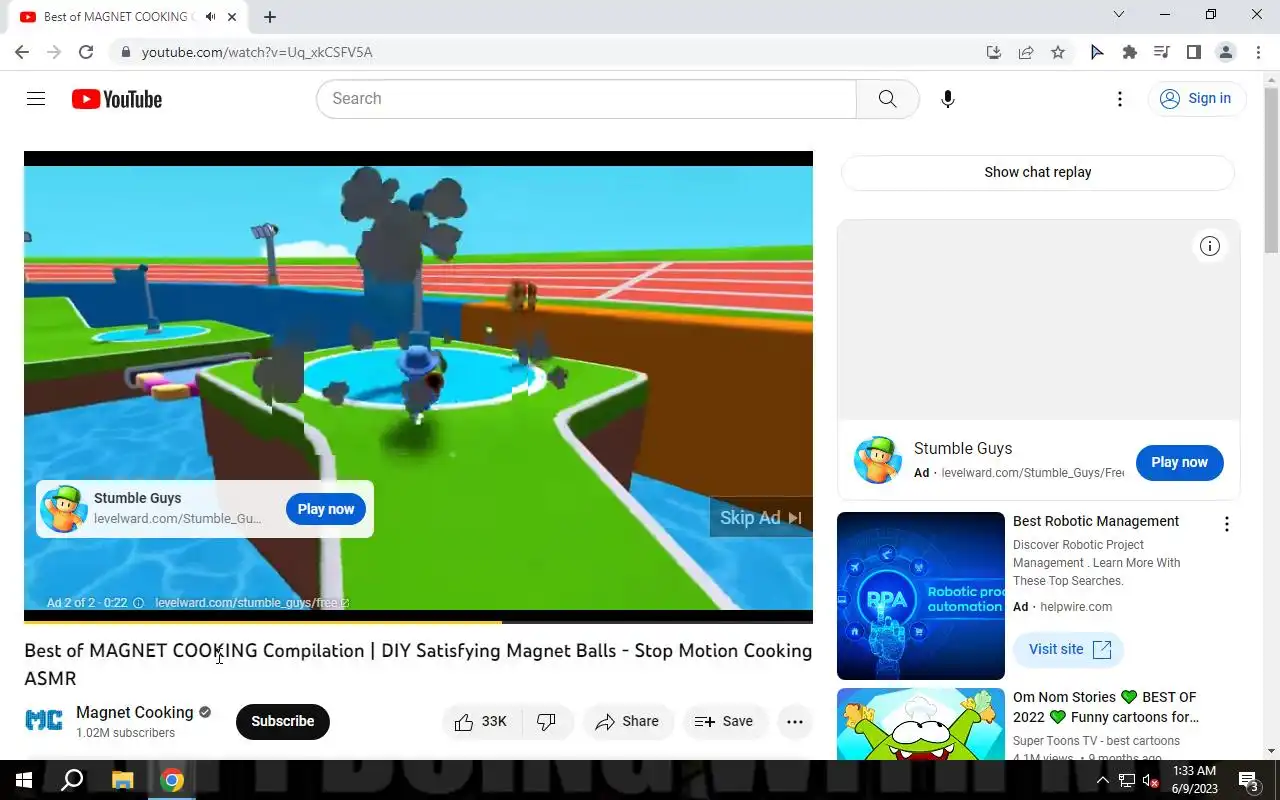This screenshot has width=1280, height=800.
Task: Open a new browser tab
Action: pyautogui.click(x=270, y=17)
